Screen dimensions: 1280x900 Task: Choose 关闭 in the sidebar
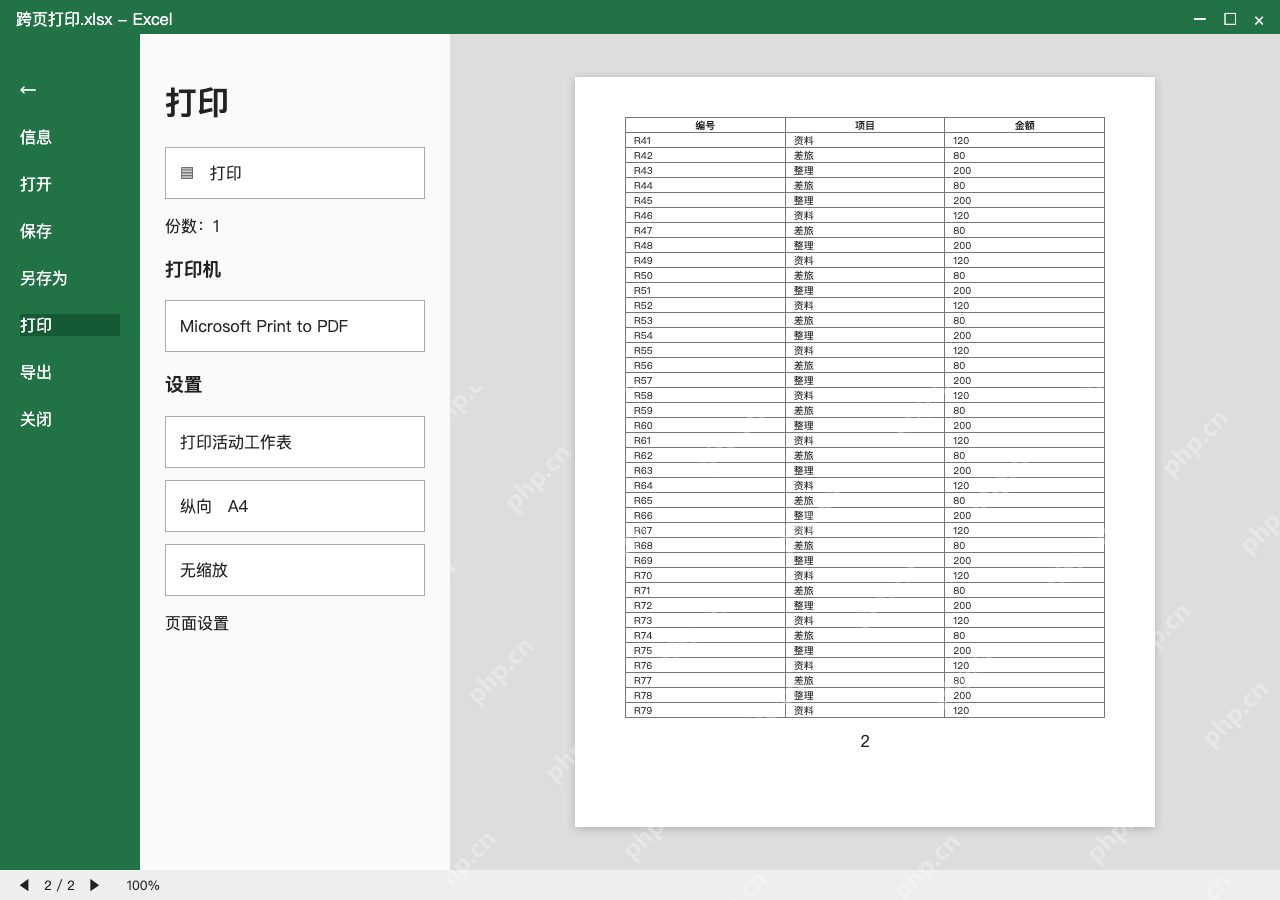pyautogui.click(x=36, y=419)
